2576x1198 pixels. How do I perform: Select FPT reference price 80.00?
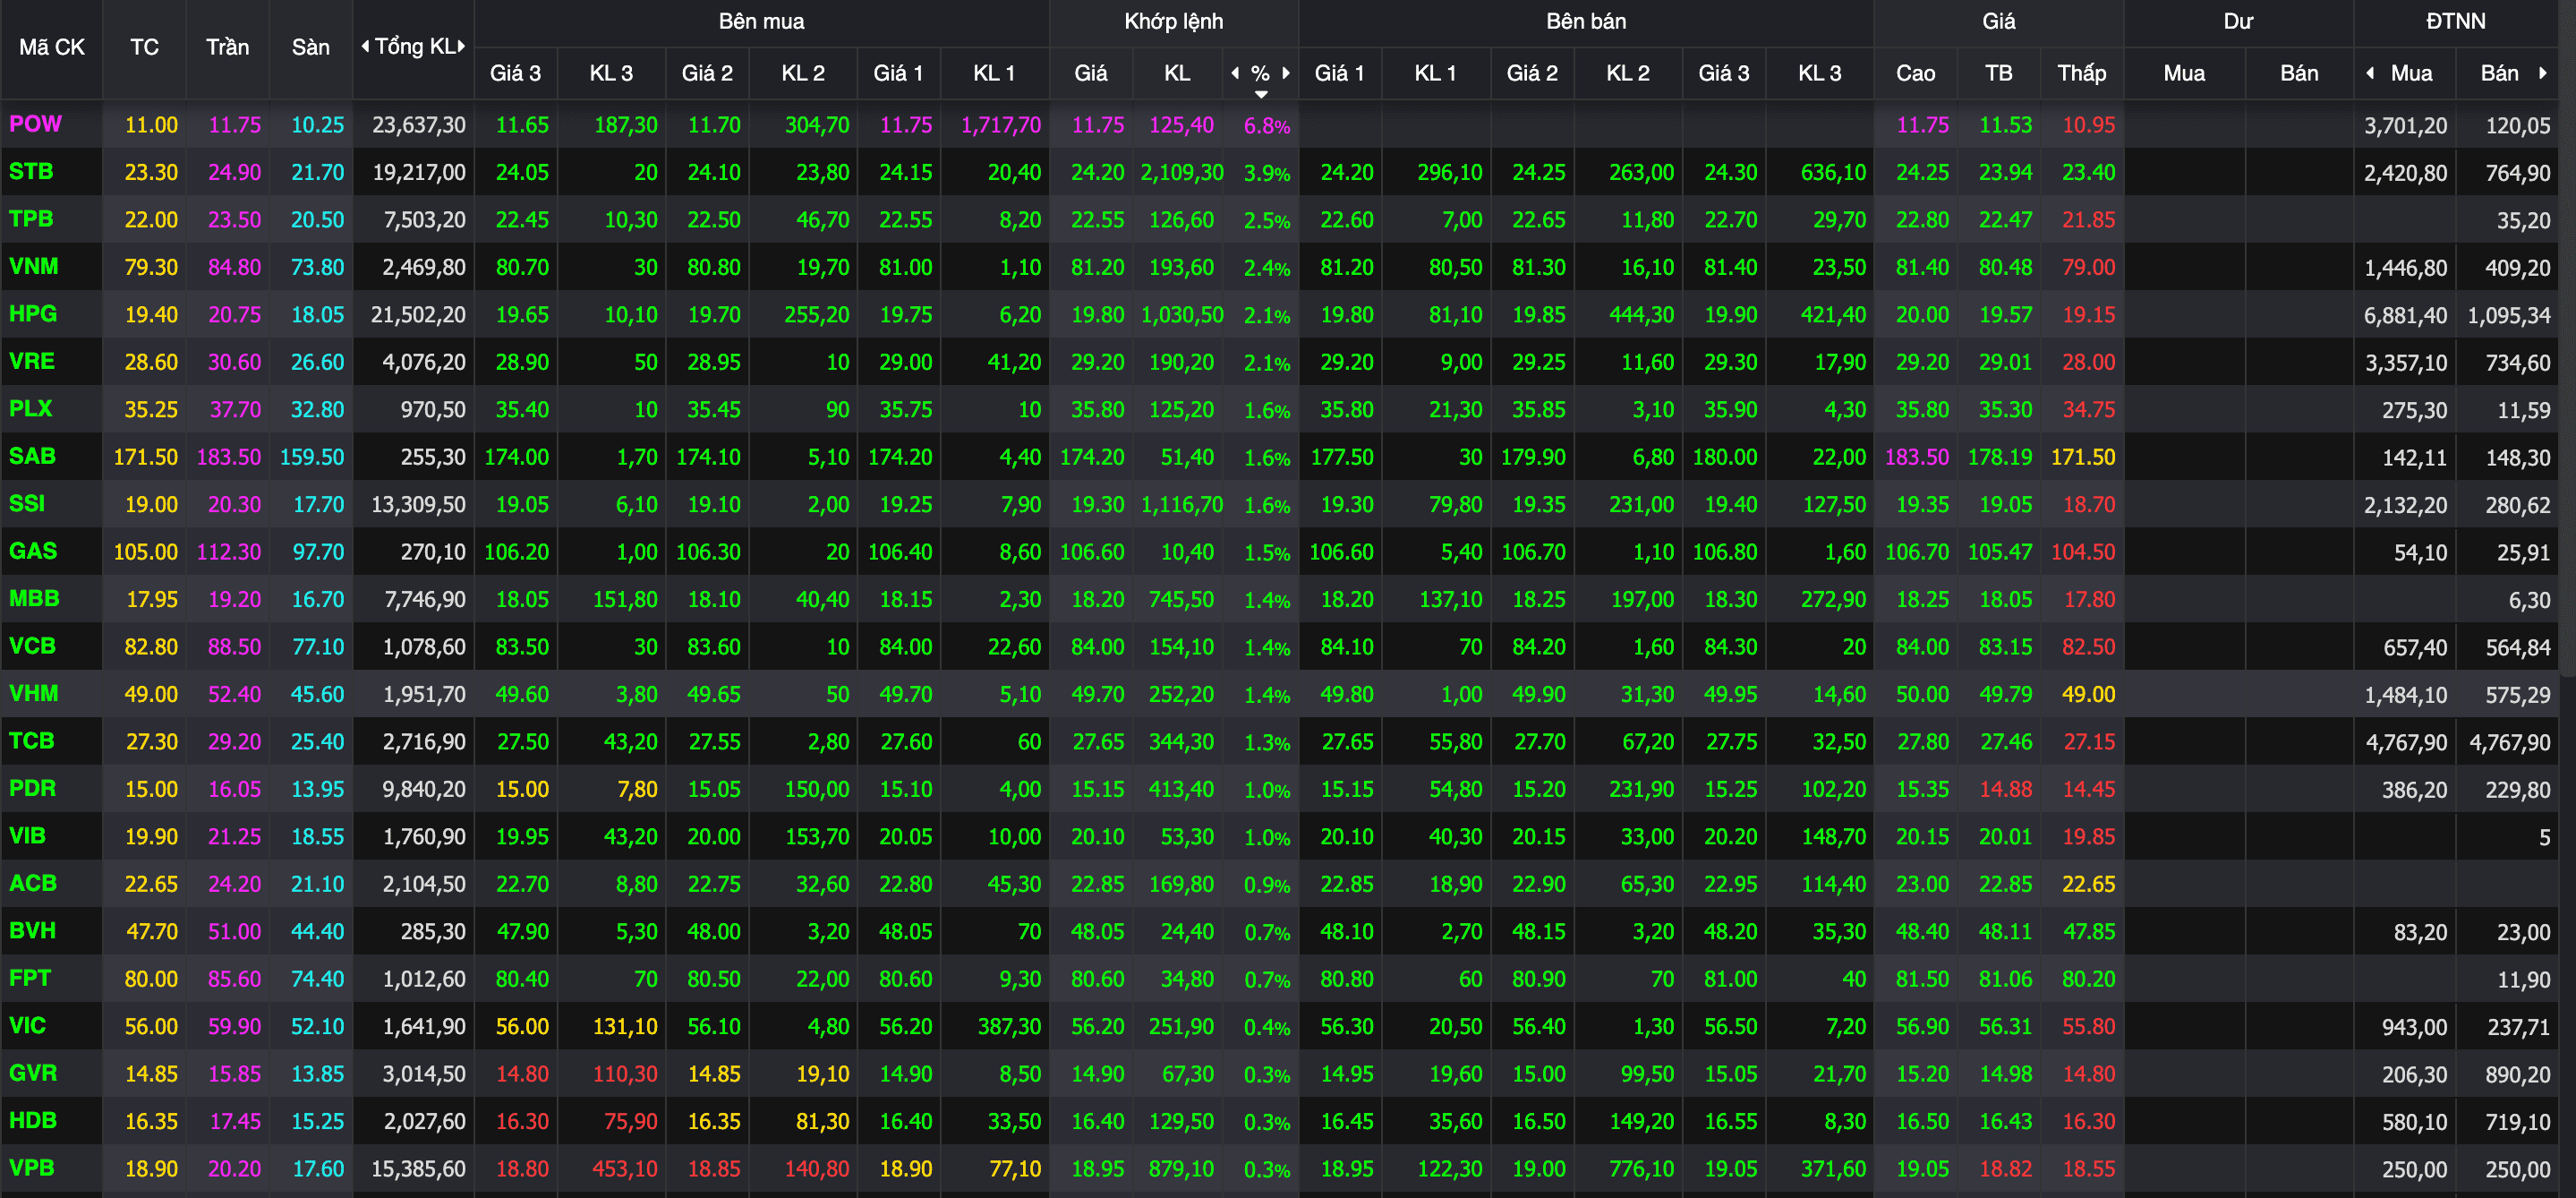coord(151,979)
